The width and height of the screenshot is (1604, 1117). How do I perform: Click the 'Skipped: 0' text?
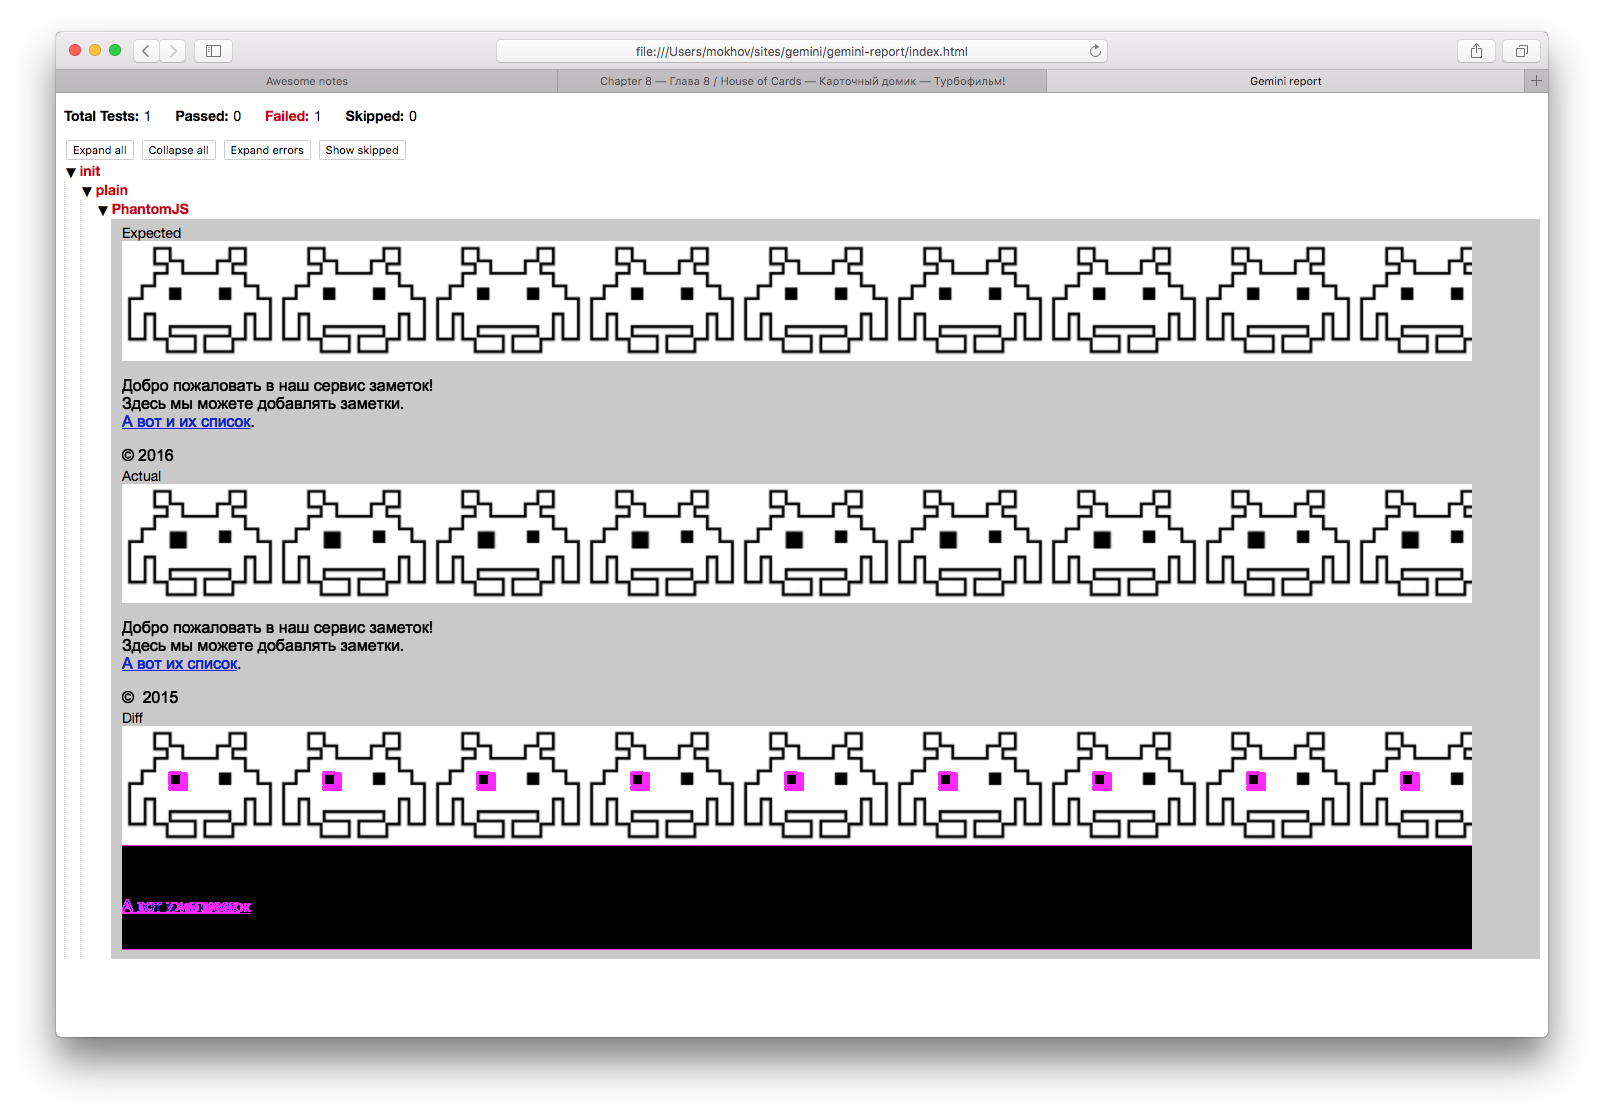[x=381, y=116]
